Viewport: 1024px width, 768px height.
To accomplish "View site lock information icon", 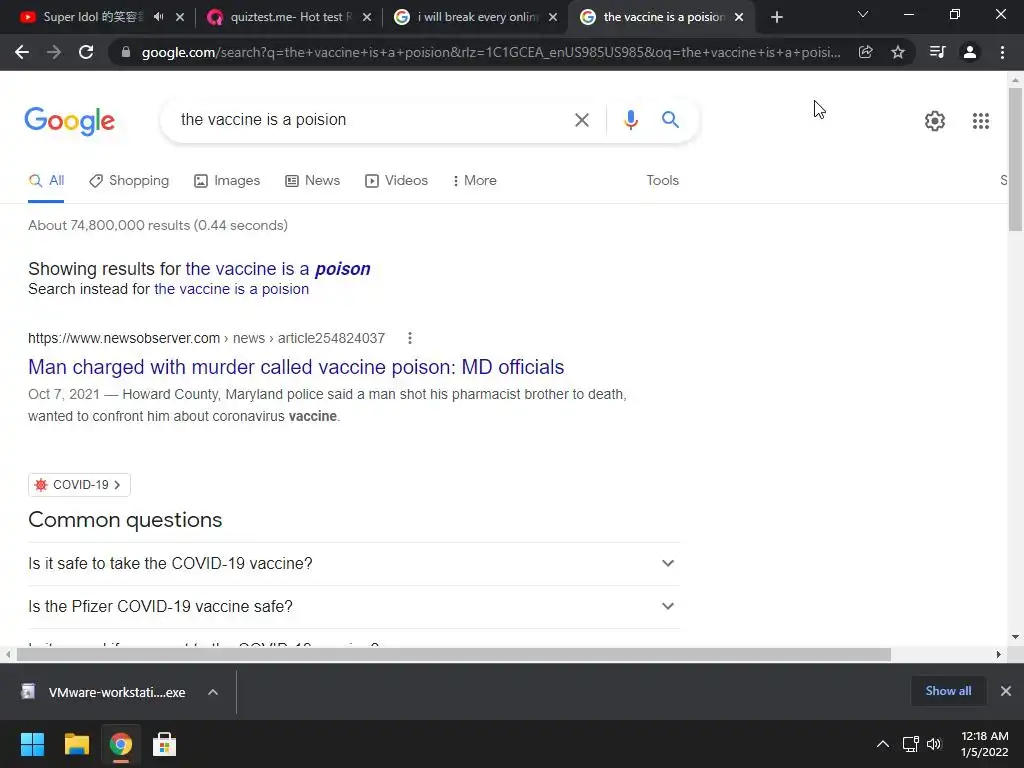I will tap(126, 52).
